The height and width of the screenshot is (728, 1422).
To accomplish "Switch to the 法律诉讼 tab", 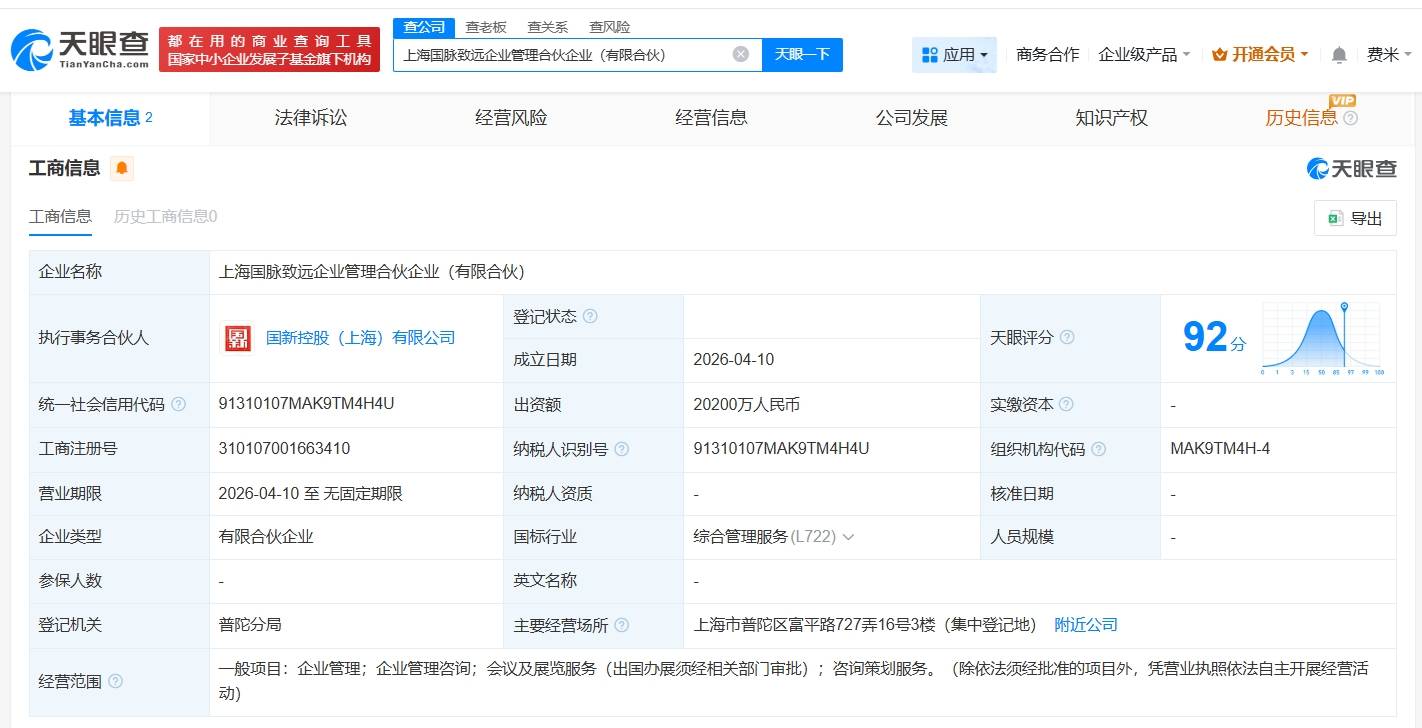I will coord(310,117).
